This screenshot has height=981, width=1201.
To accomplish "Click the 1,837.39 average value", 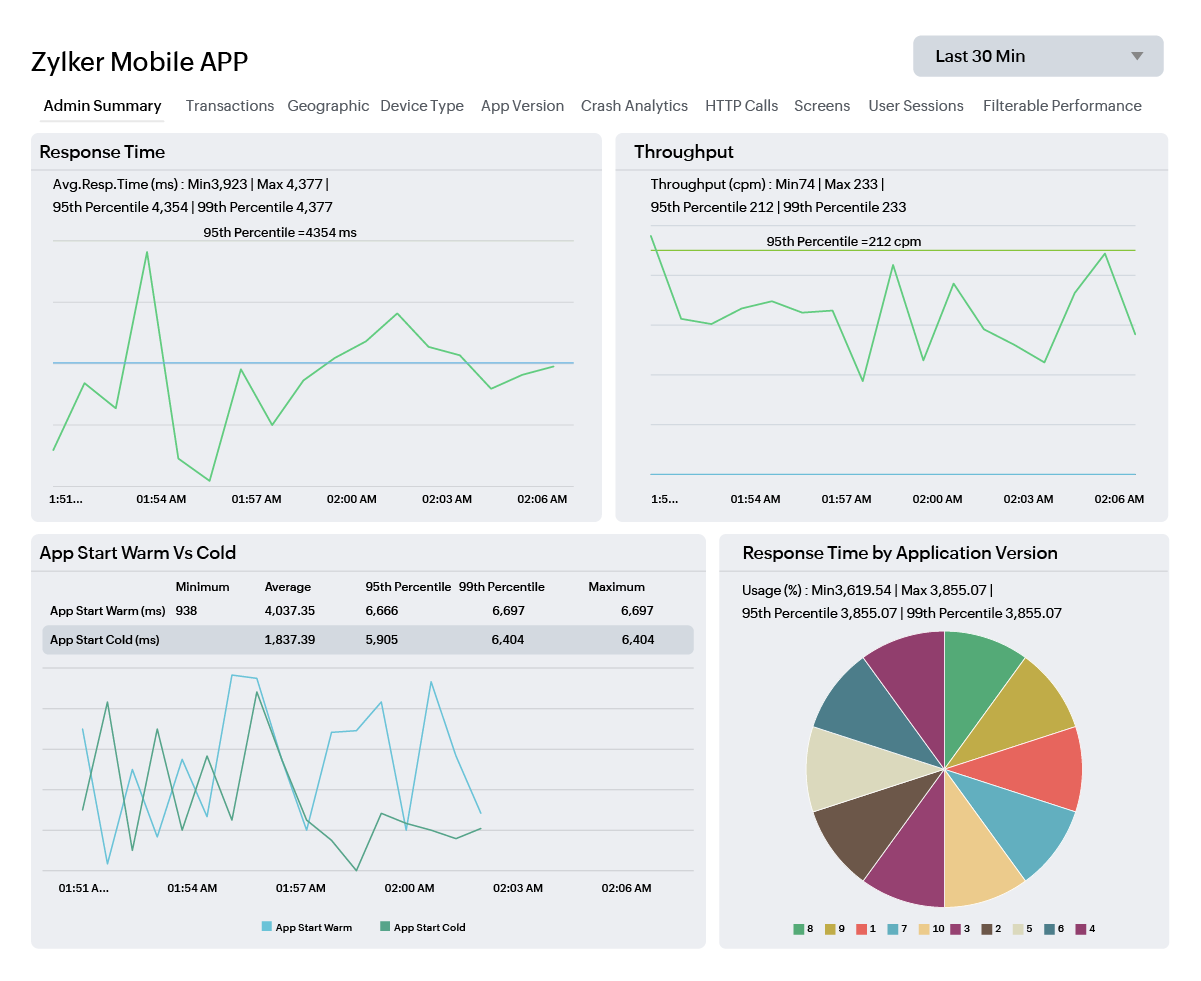I will pyautogui.click(x=290, y=640).
